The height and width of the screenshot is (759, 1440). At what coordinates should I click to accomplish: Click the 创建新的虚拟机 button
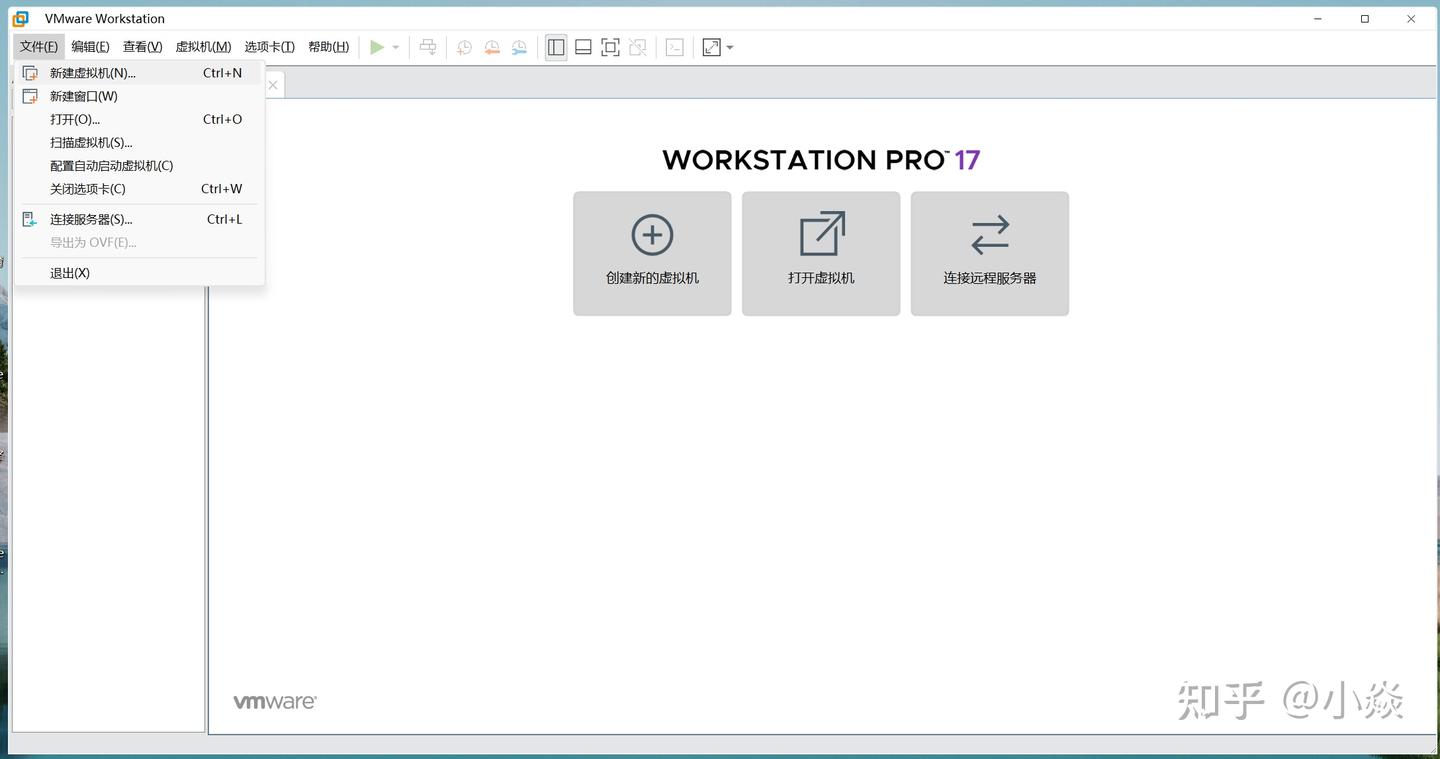[x=651, y=253]
